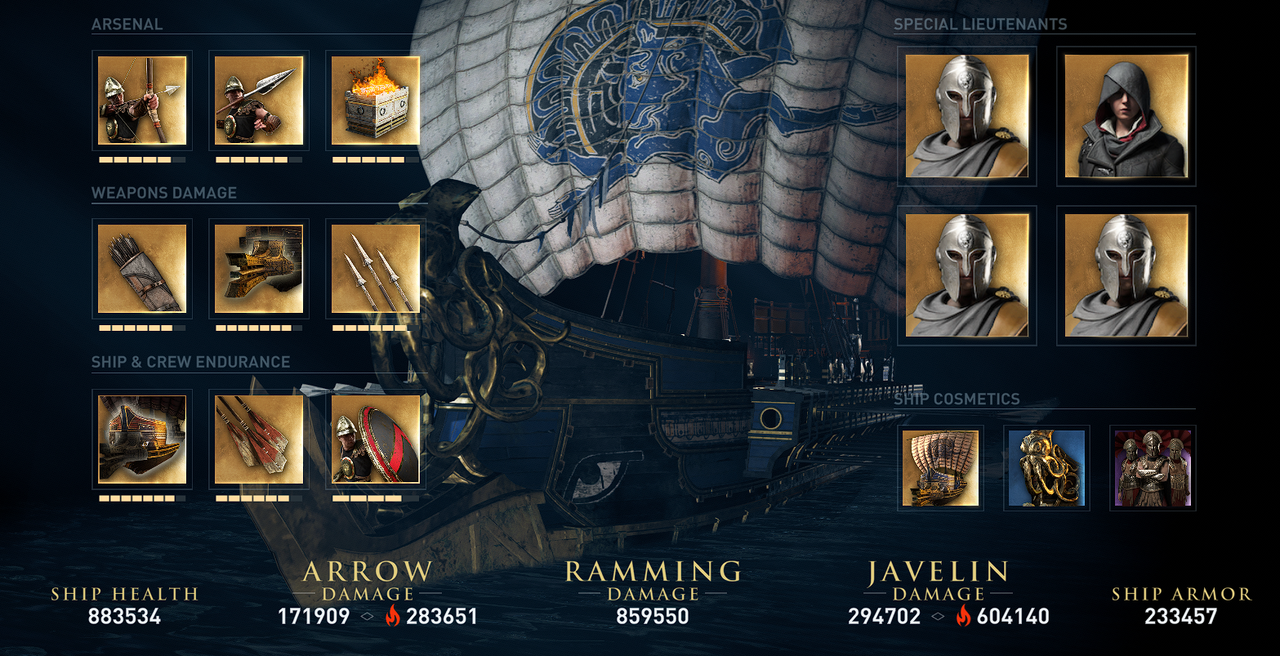The width and height of the screenshot is (1280, 656).
Task: Select the golden figurehead cosmetic
Action: coord(1046,468)
